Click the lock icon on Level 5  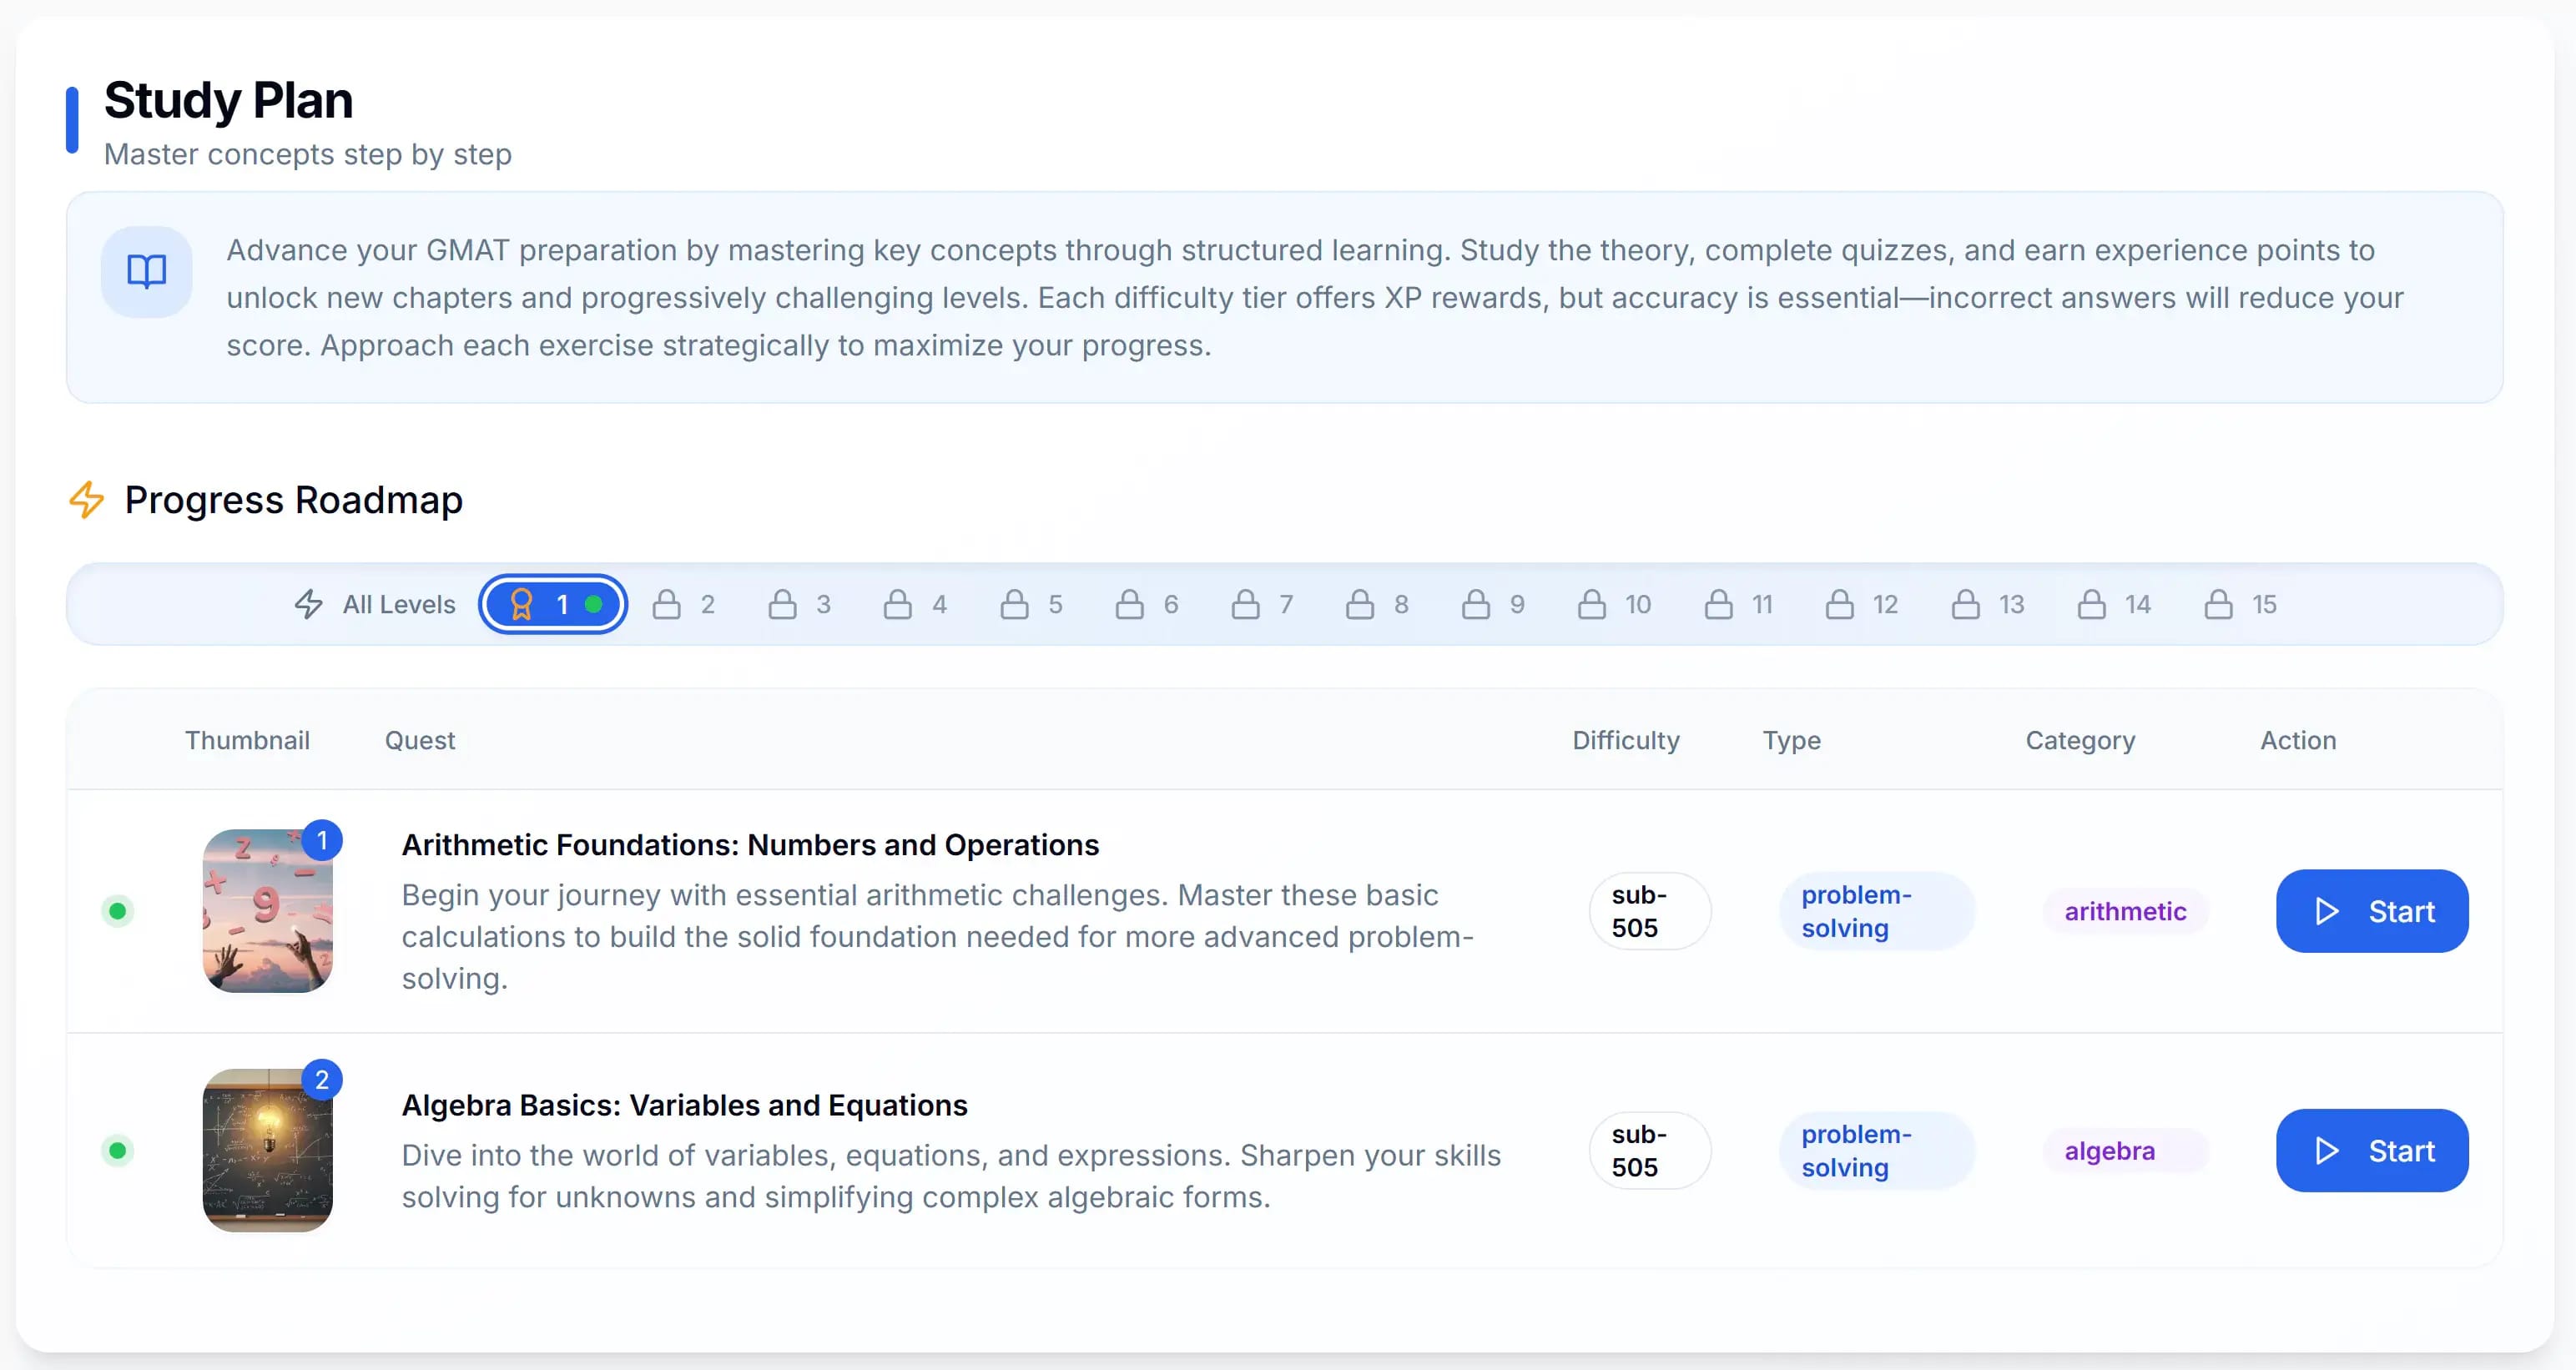(1014, 603)
